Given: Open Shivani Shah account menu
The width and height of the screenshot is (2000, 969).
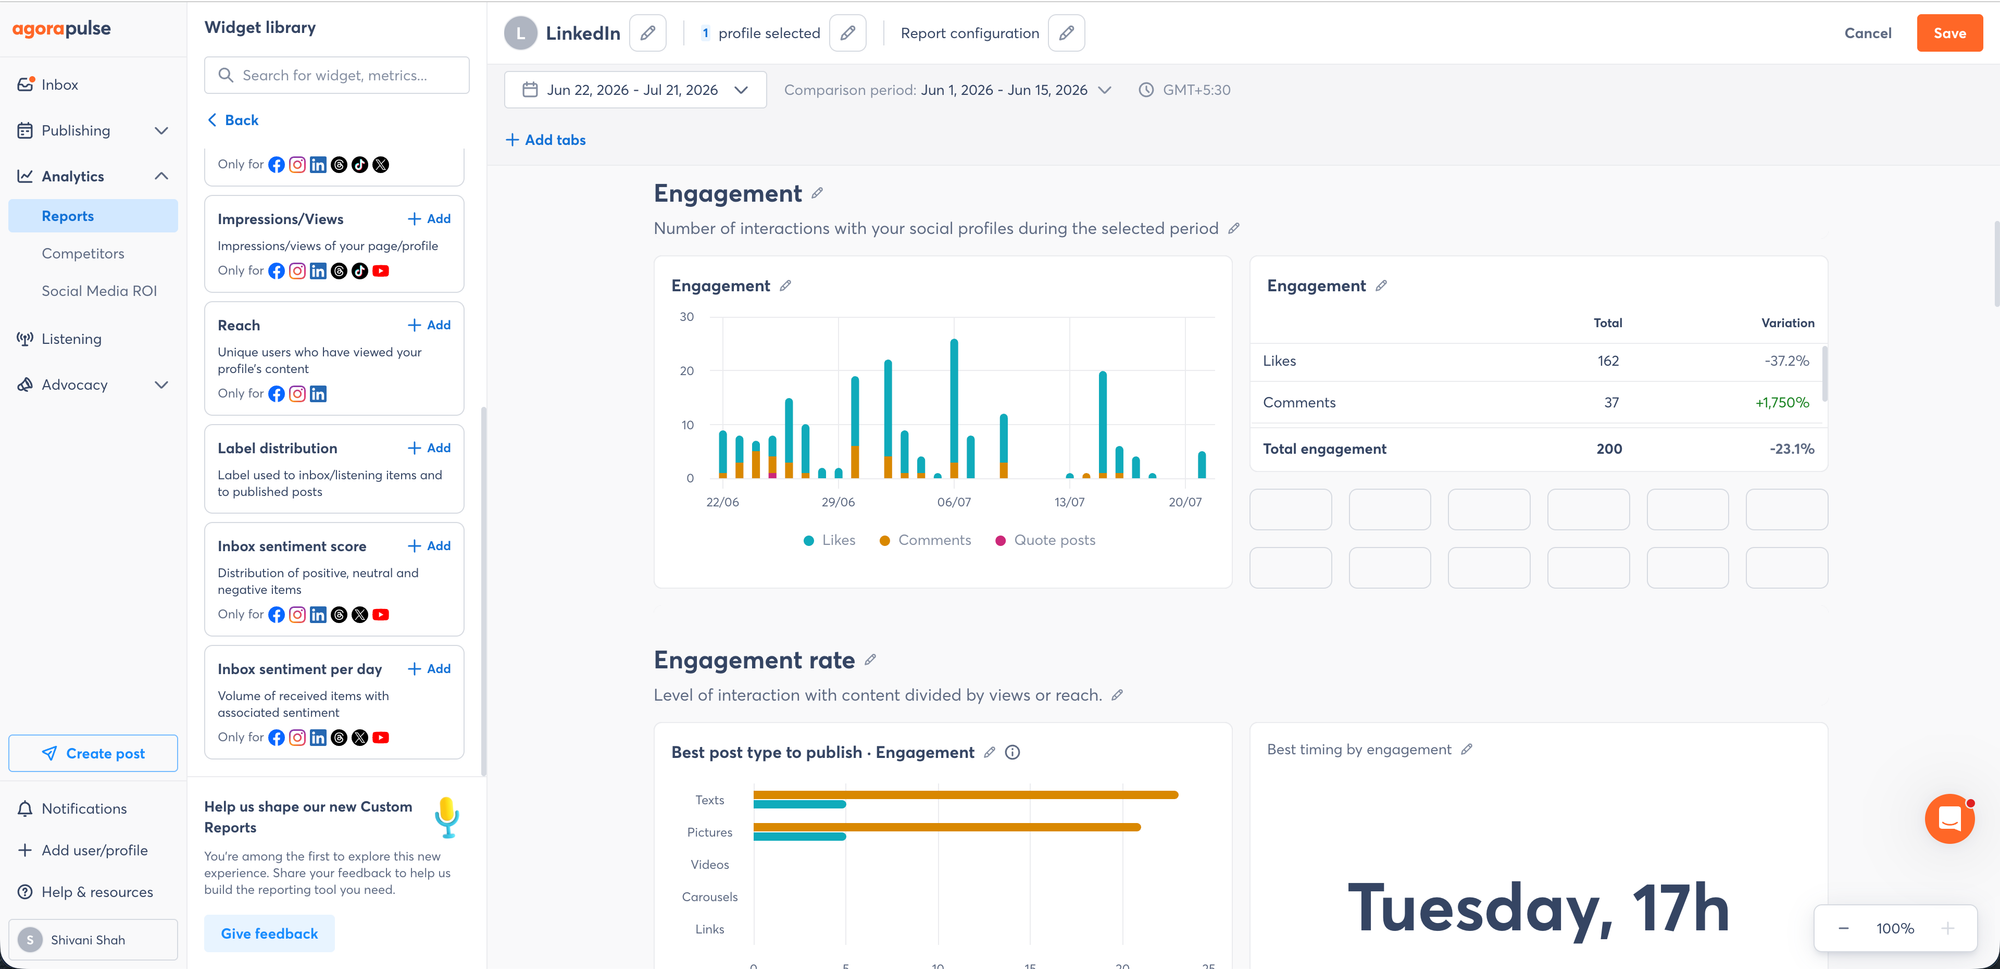Looking at the screenshot, I should pyautogui.click(x=93, y=940).
